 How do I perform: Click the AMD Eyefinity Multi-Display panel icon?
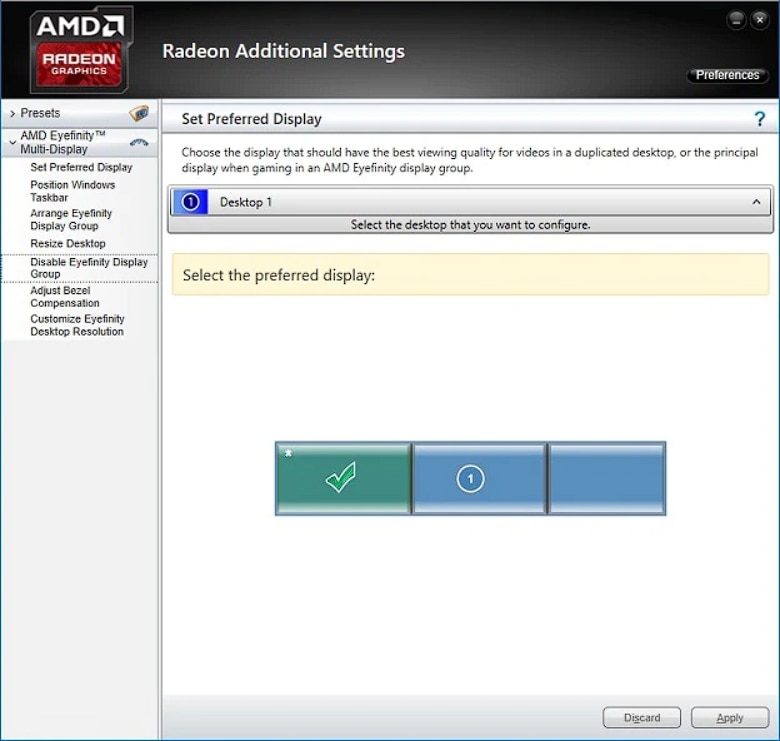click(139, 143)
